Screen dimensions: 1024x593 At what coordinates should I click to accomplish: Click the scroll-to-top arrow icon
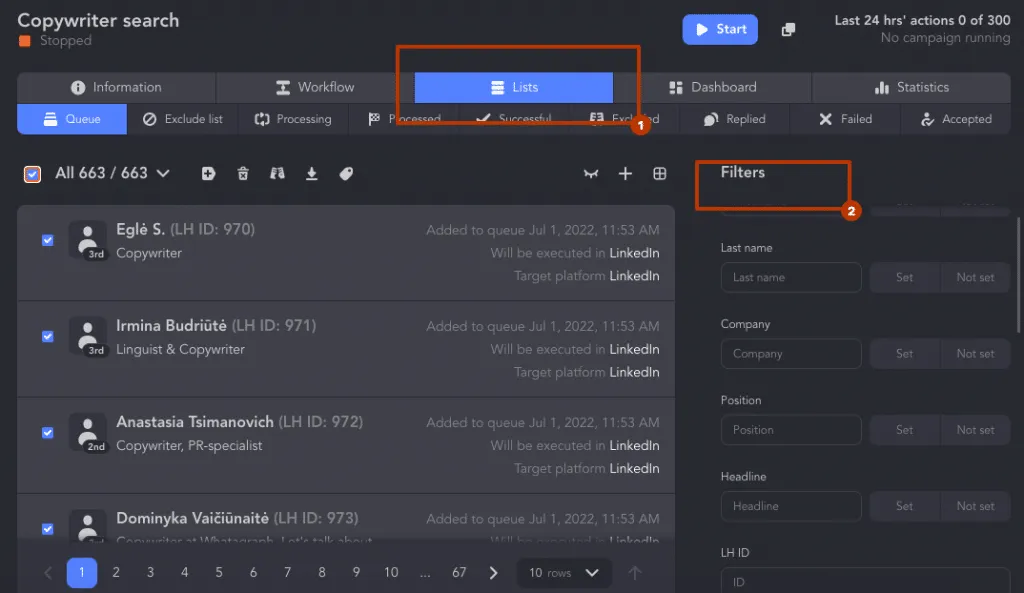635,573
